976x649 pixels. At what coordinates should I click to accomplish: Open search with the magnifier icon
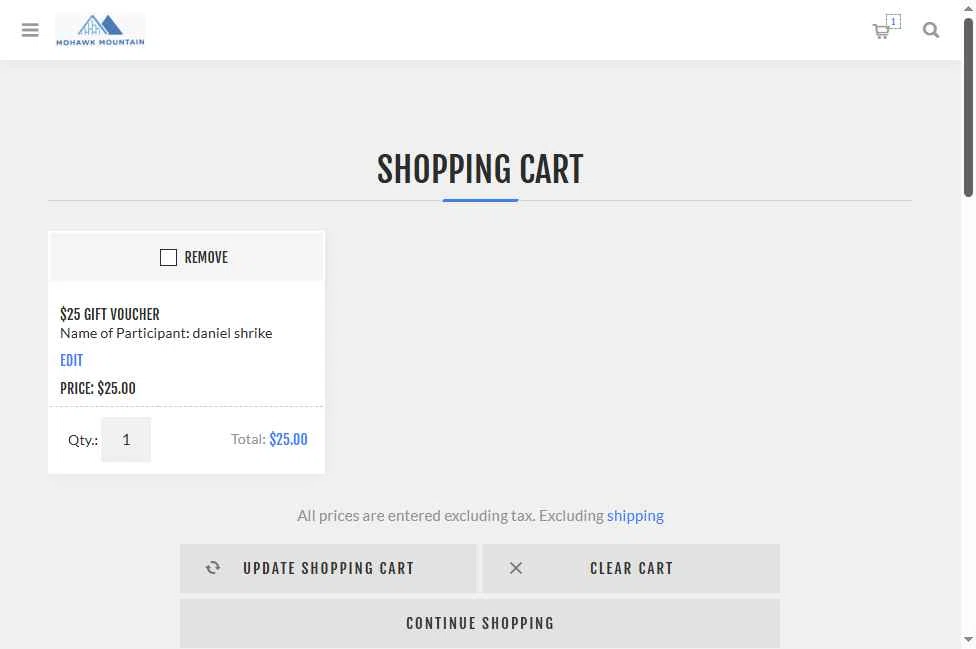pyautogui.click(x=931, y=30)
